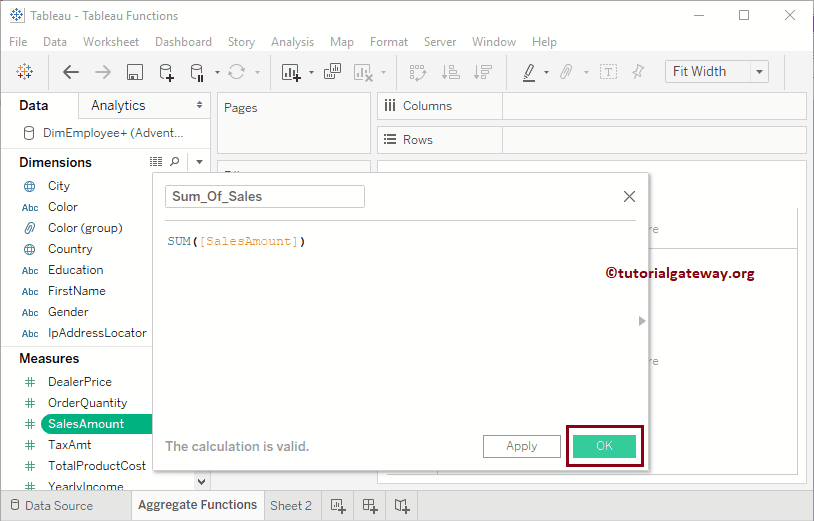814x521 pixels.
Task: Save the workbook with the disk icon
Action: point(134,72)
